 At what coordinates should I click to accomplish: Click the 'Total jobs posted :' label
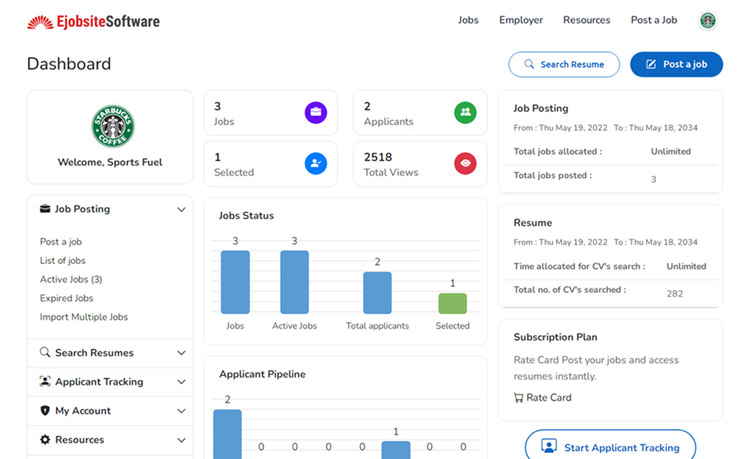[553, 175]
